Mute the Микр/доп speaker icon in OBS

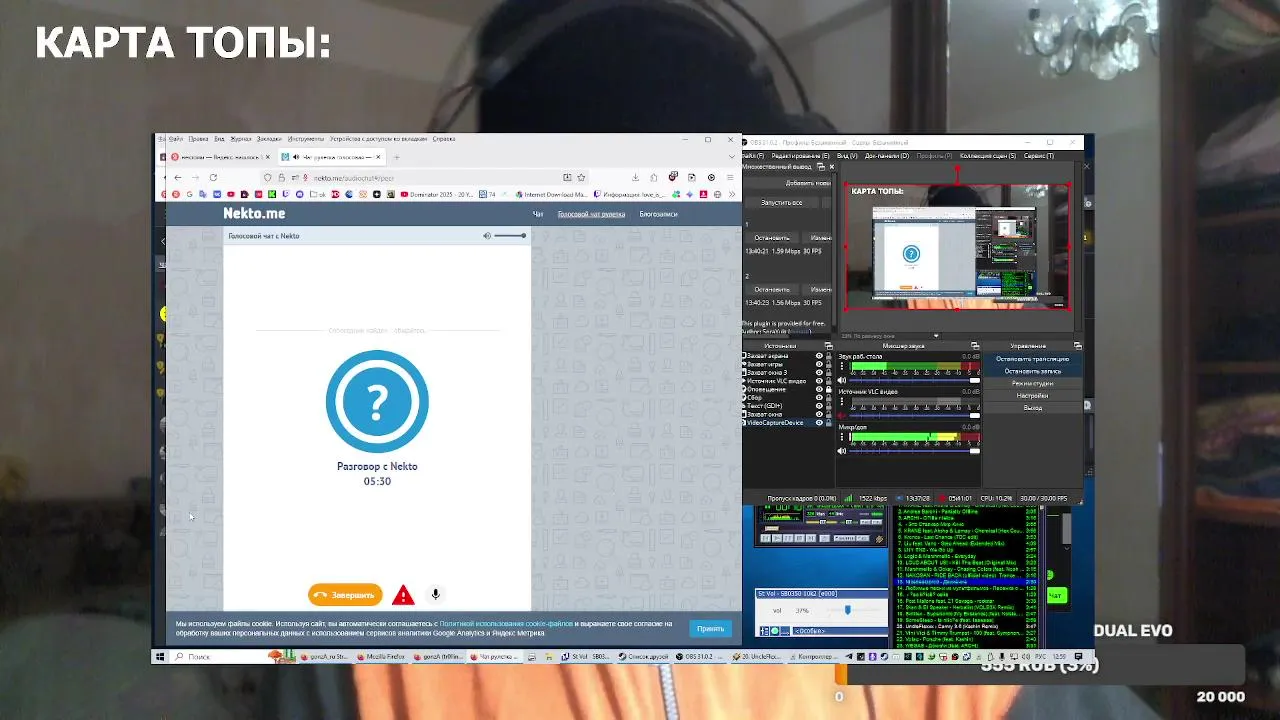click(x=841, y=451)
